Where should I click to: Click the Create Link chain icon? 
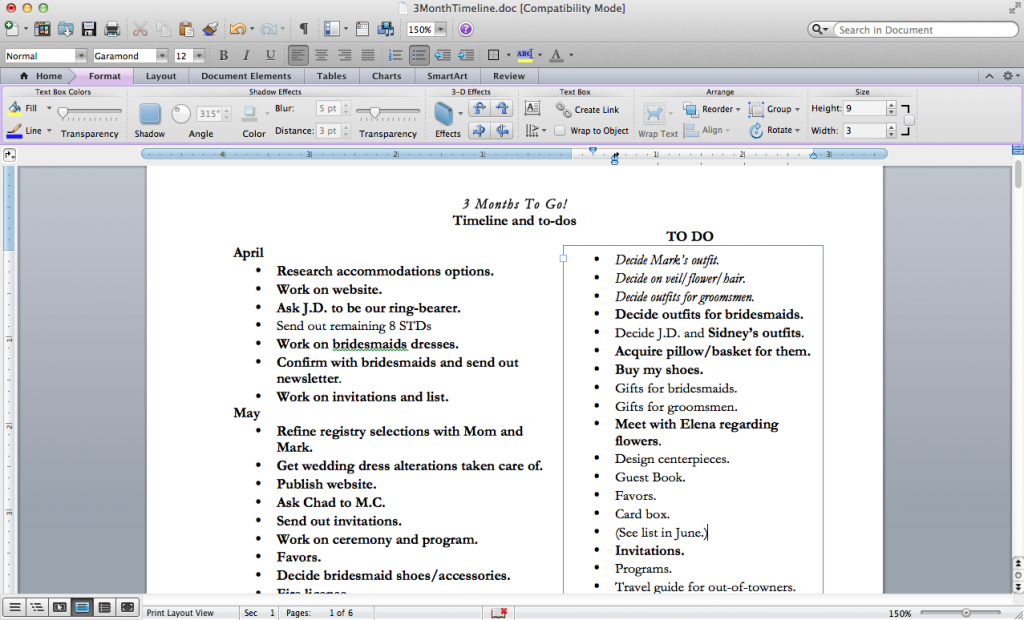pyautogui.click(x=564, y=109)
